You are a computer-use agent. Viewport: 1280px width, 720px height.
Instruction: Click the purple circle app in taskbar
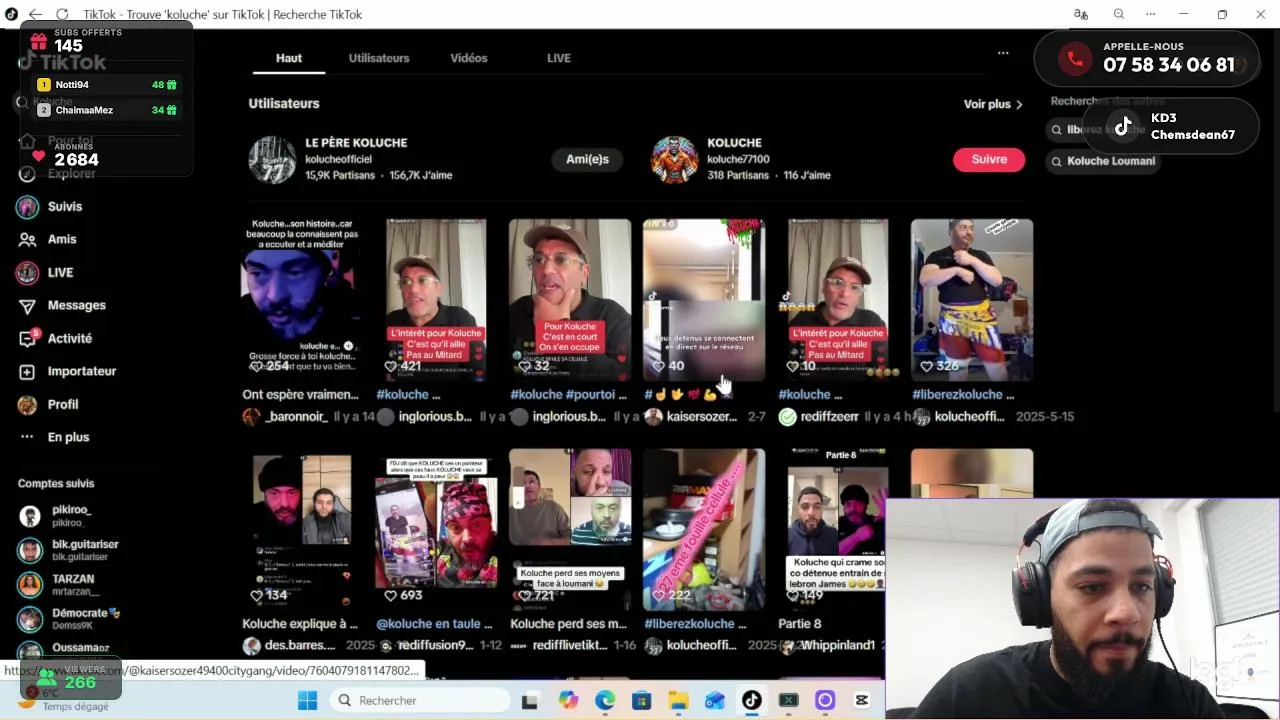click(x=825, y=700)
